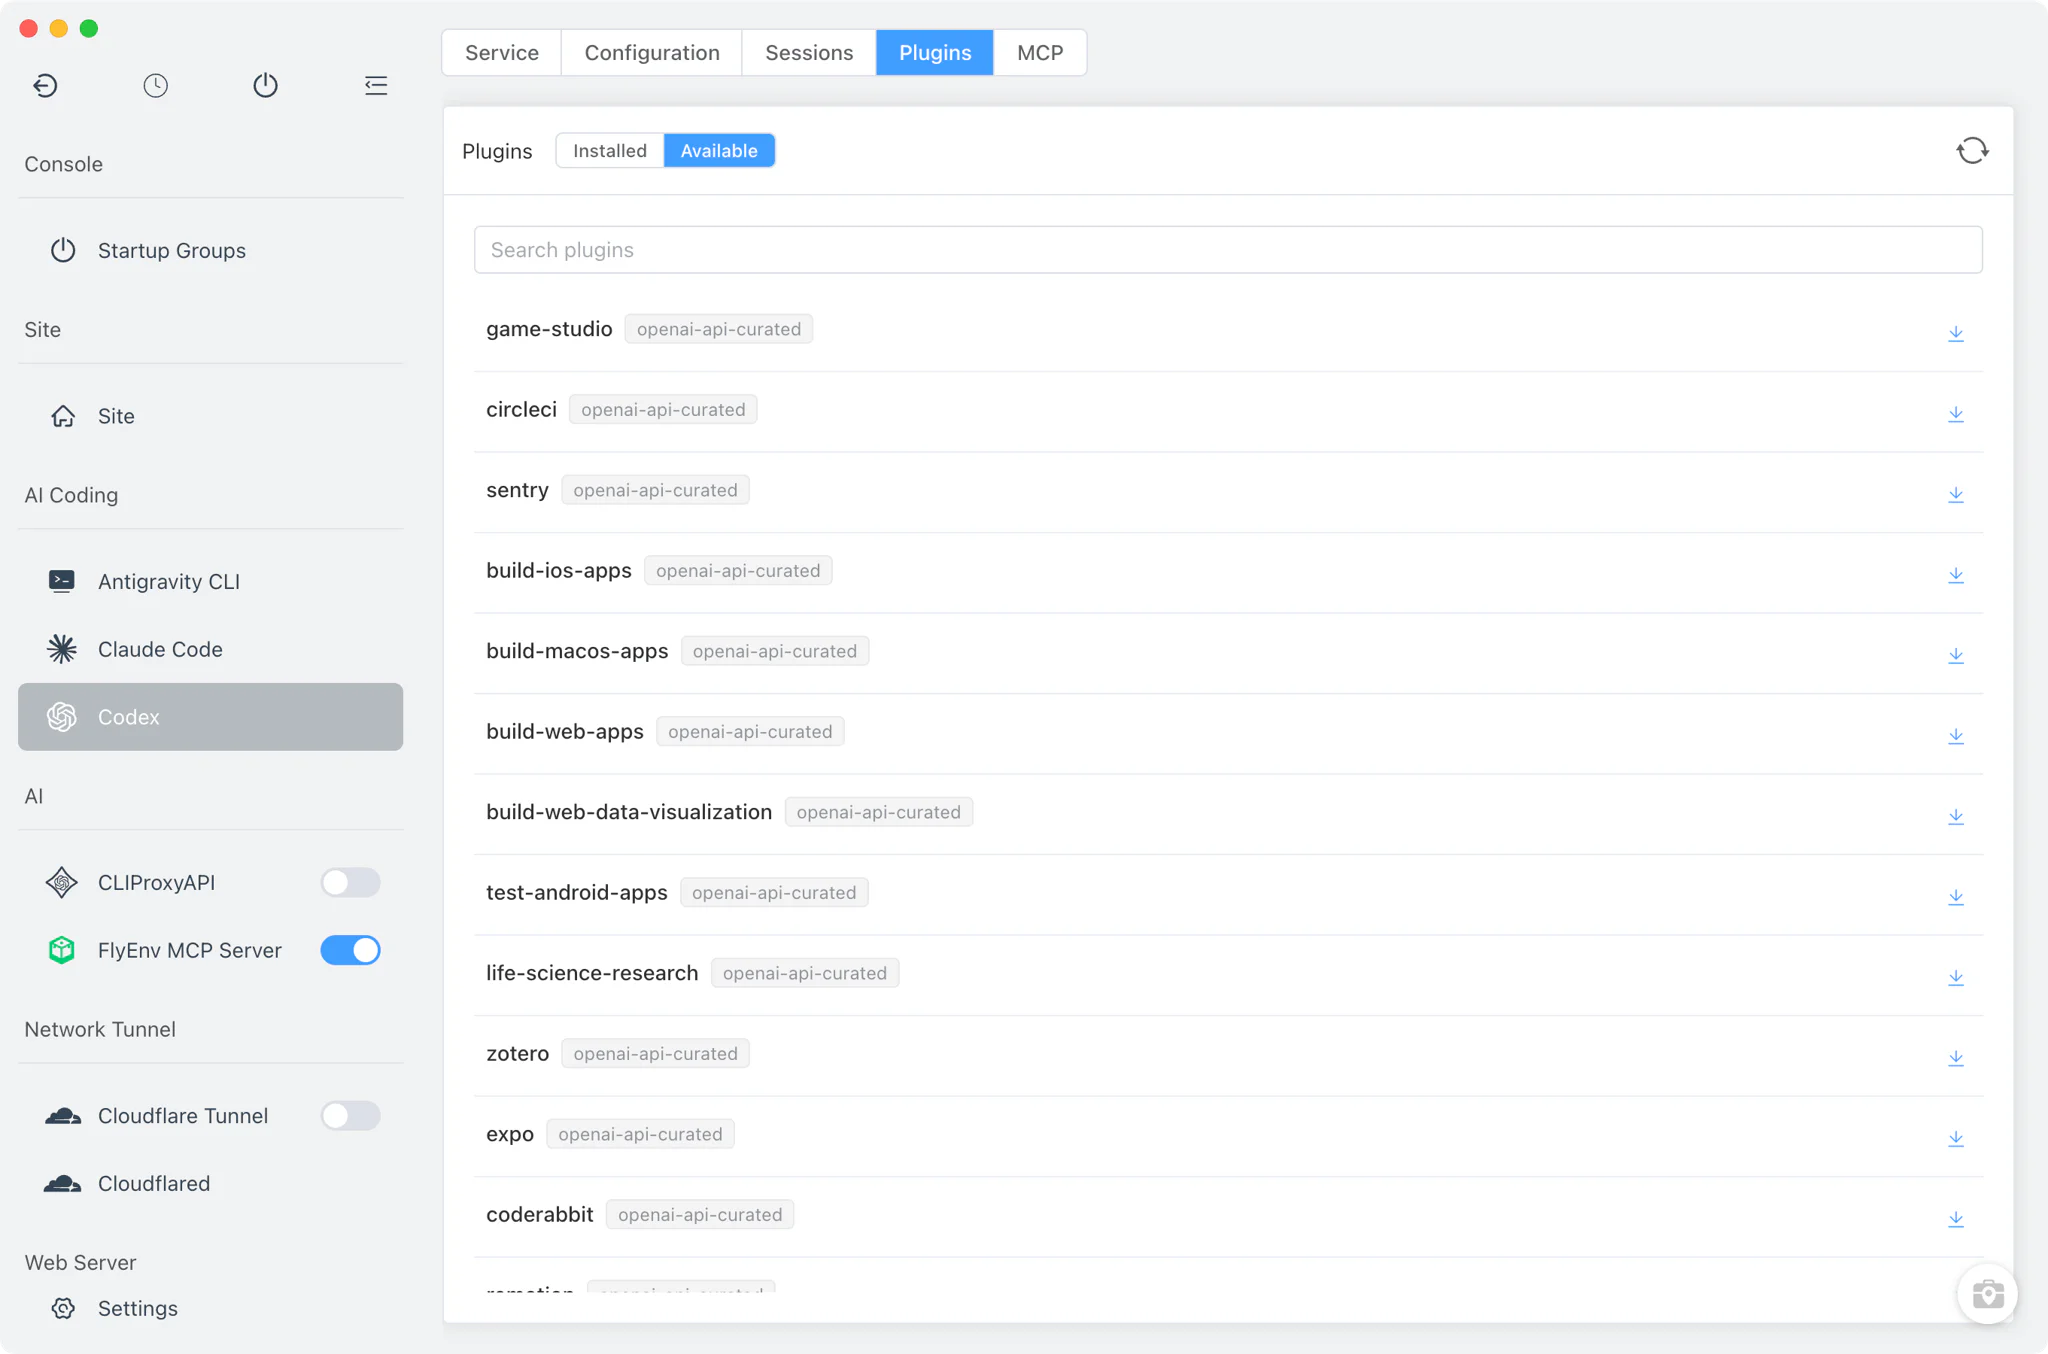Focus the Search plugins field

tap(1228, 250)
